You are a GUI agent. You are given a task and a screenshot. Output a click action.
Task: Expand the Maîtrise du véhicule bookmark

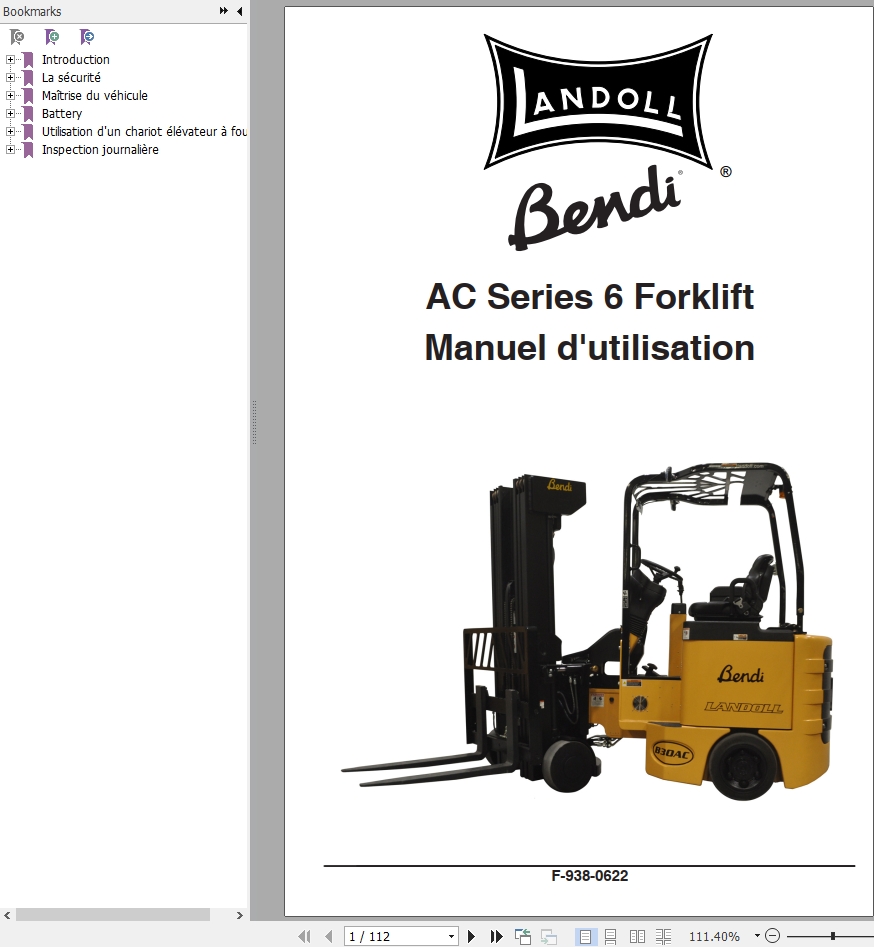pos(10,95)
